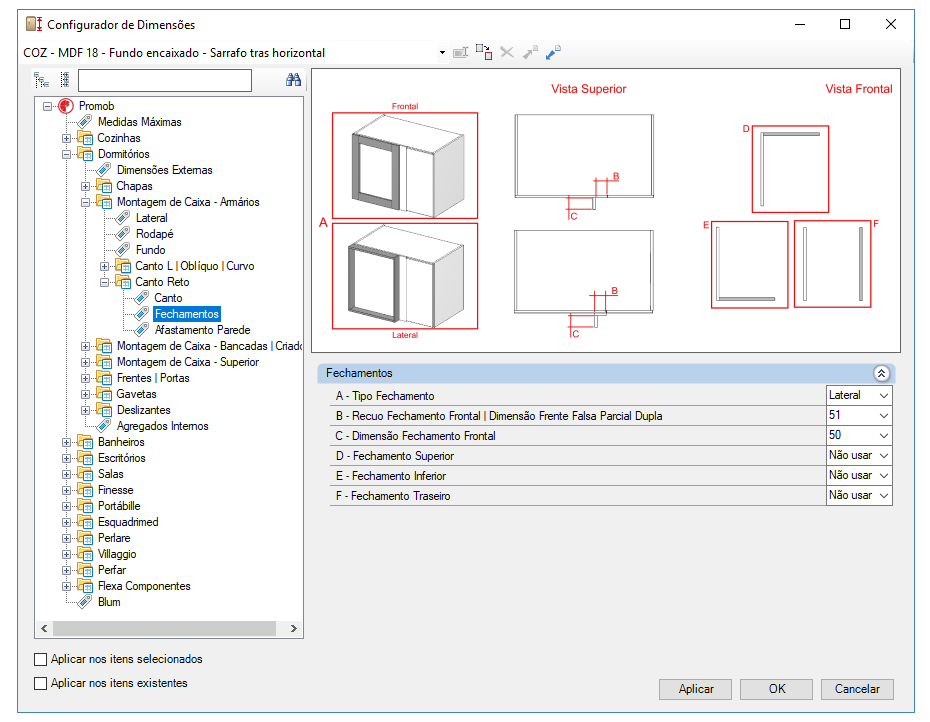This screenshot has height=722, width=930.
Task: Click the Medidas Máximas tag icon
Action: click(85, 122)
